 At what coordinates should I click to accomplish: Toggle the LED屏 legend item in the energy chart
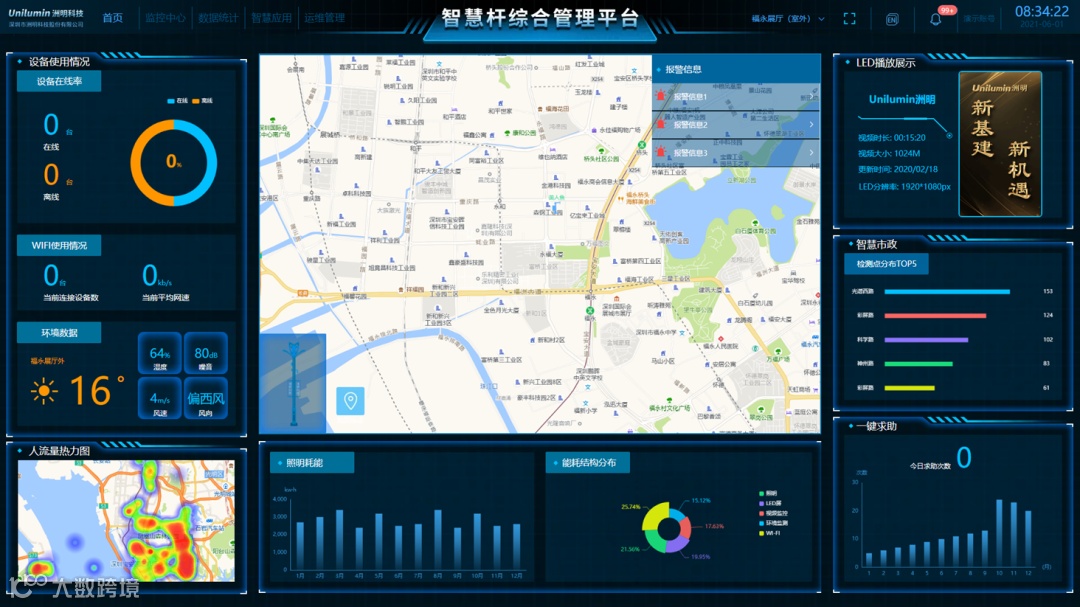click(770, 503)
